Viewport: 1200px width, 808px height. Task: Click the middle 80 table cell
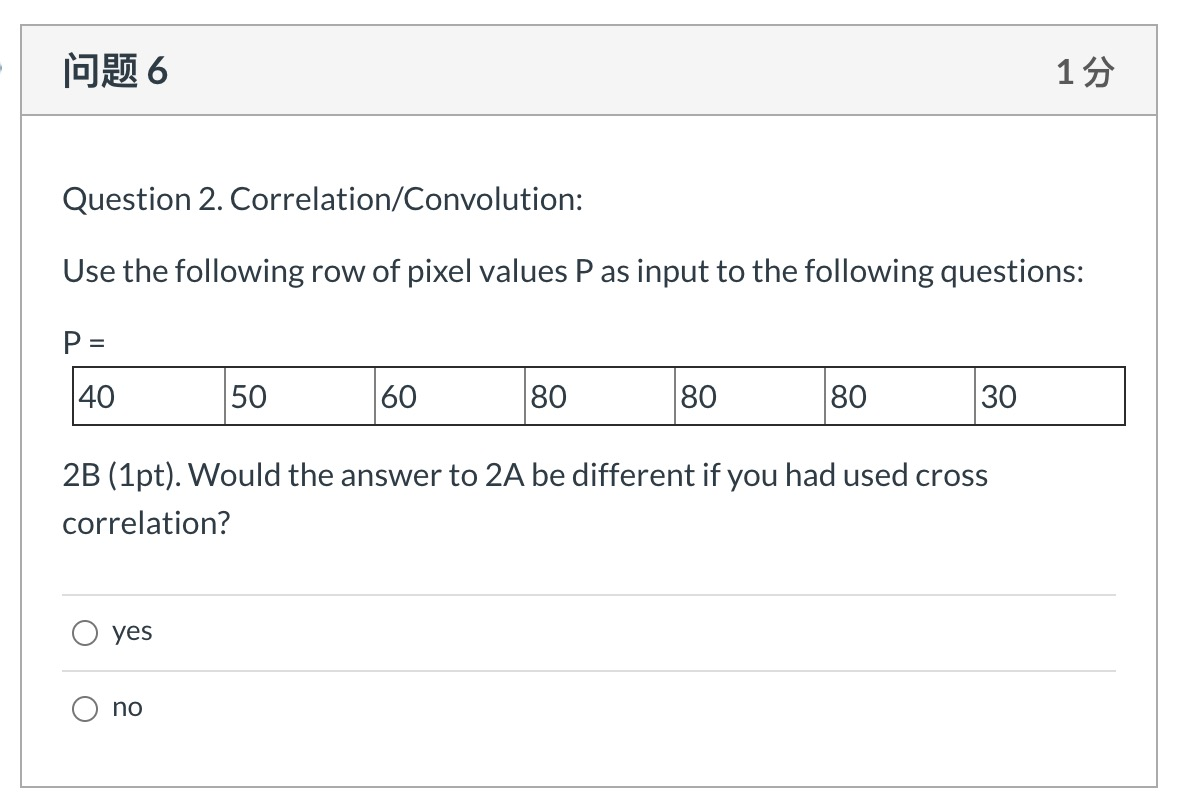[748, 396]
